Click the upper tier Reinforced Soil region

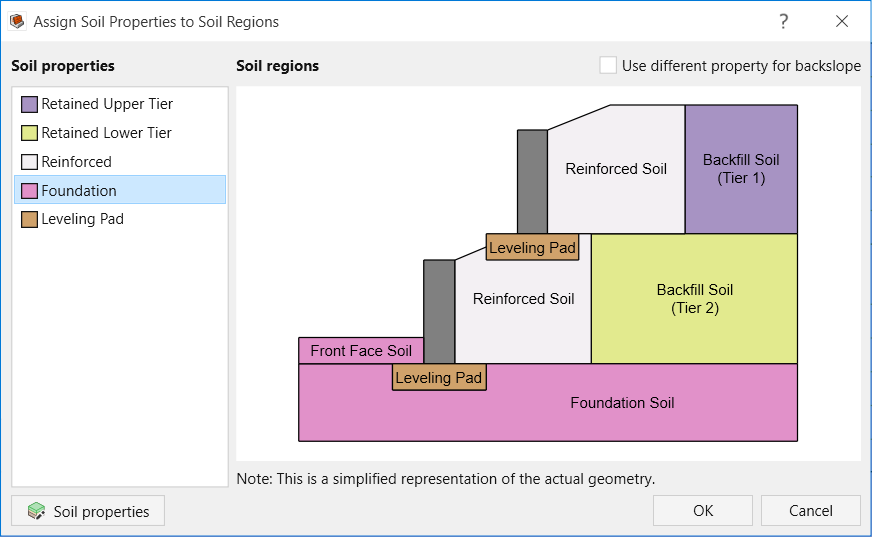point(616,169)
